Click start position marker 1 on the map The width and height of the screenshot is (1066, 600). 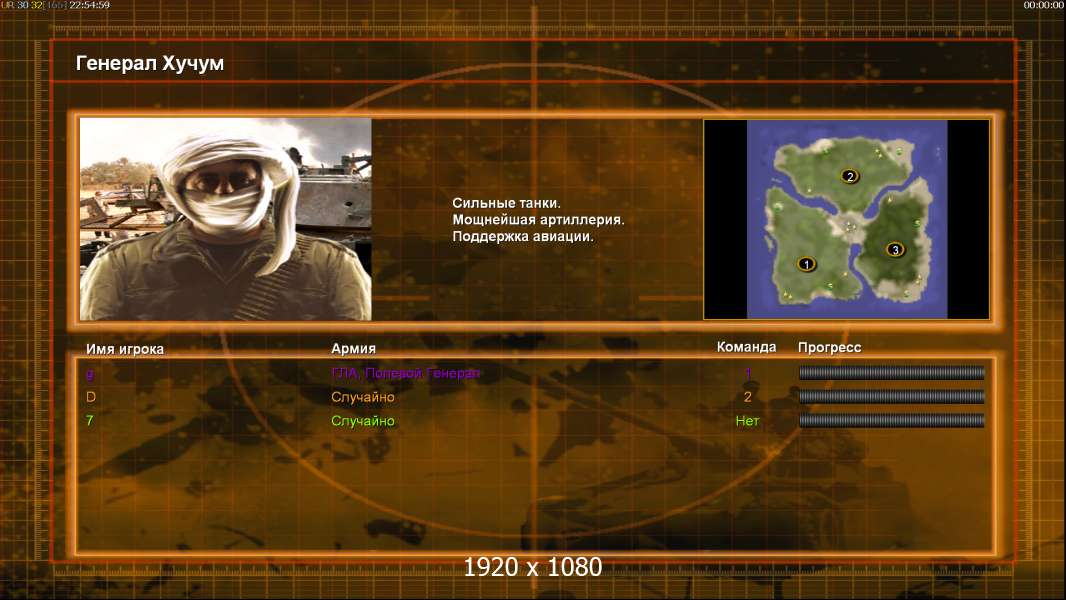[x=806, y=264]
